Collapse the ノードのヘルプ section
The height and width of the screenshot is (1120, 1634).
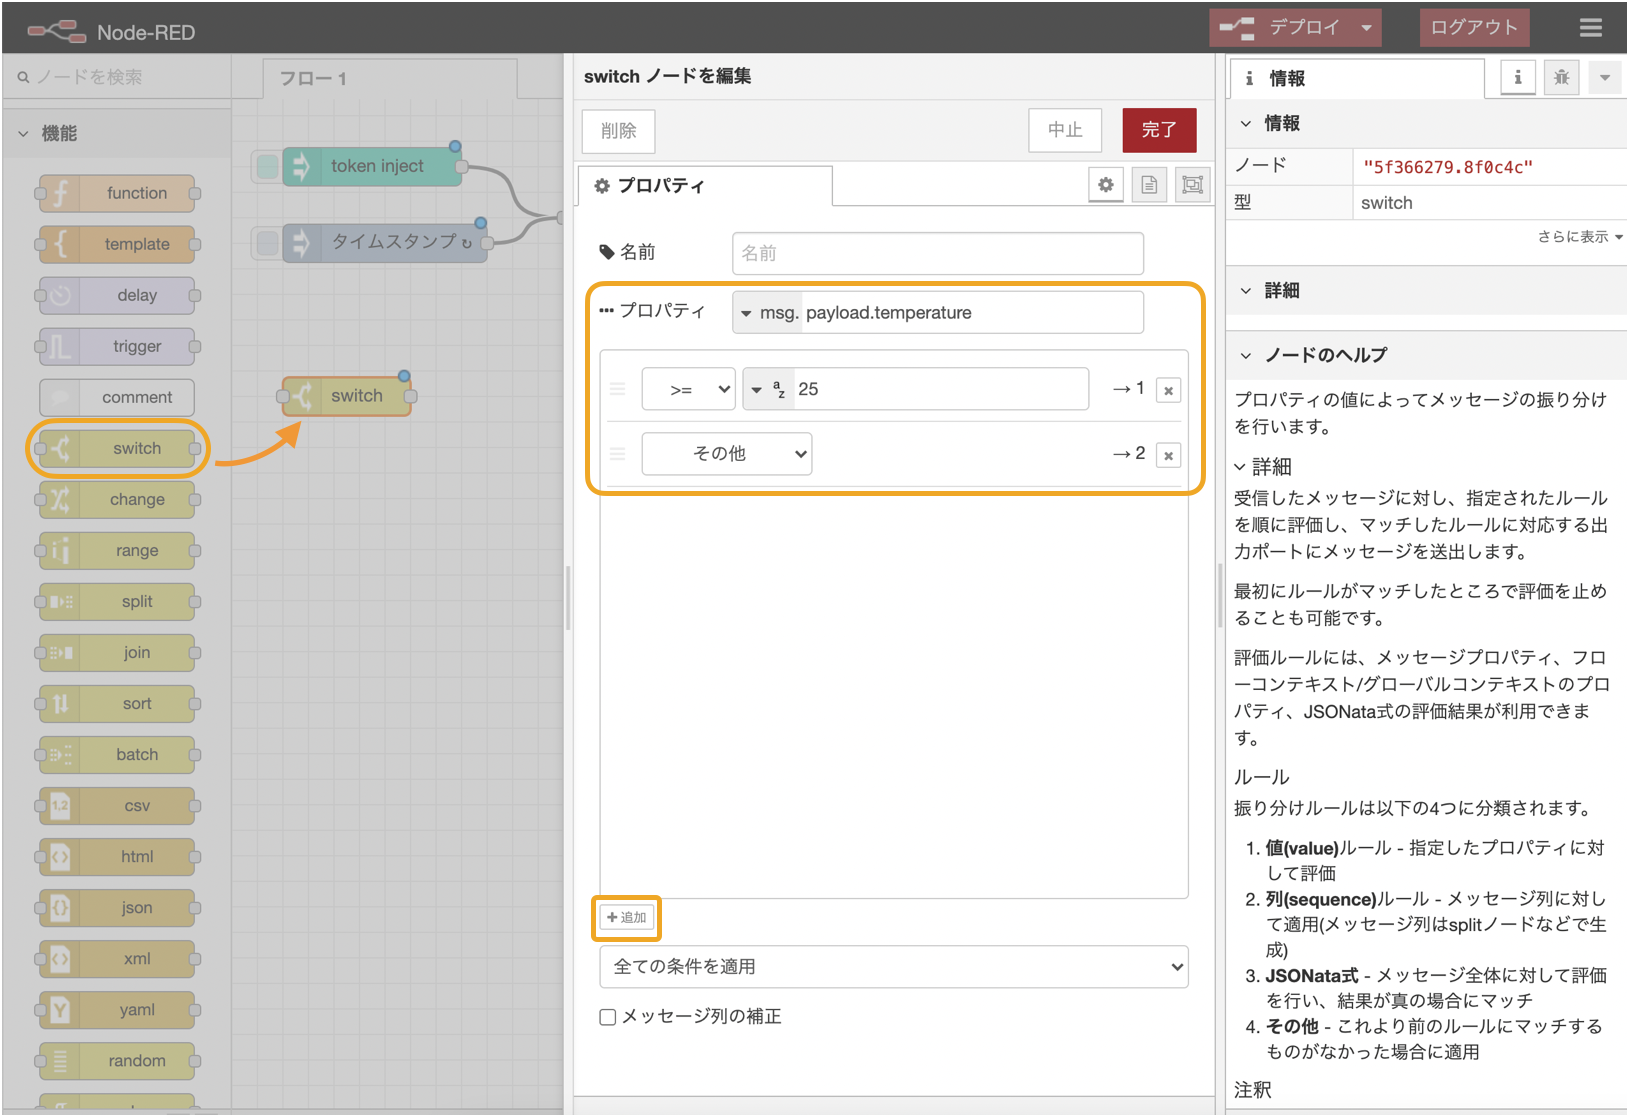click(x=1426, y=355)
